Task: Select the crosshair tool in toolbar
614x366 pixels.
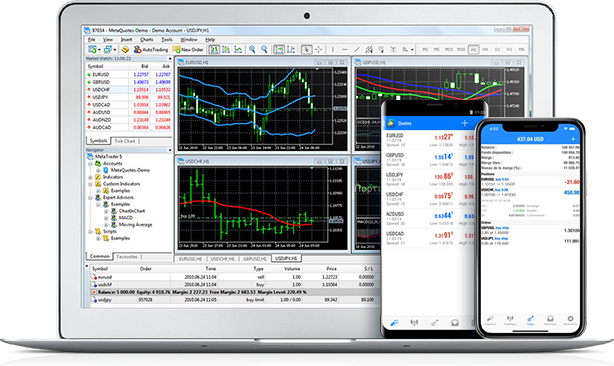Action: (318, 49)
